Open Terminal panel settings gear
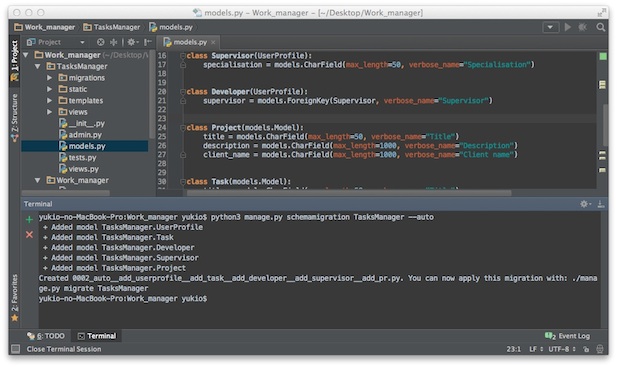 coord(585,204)
